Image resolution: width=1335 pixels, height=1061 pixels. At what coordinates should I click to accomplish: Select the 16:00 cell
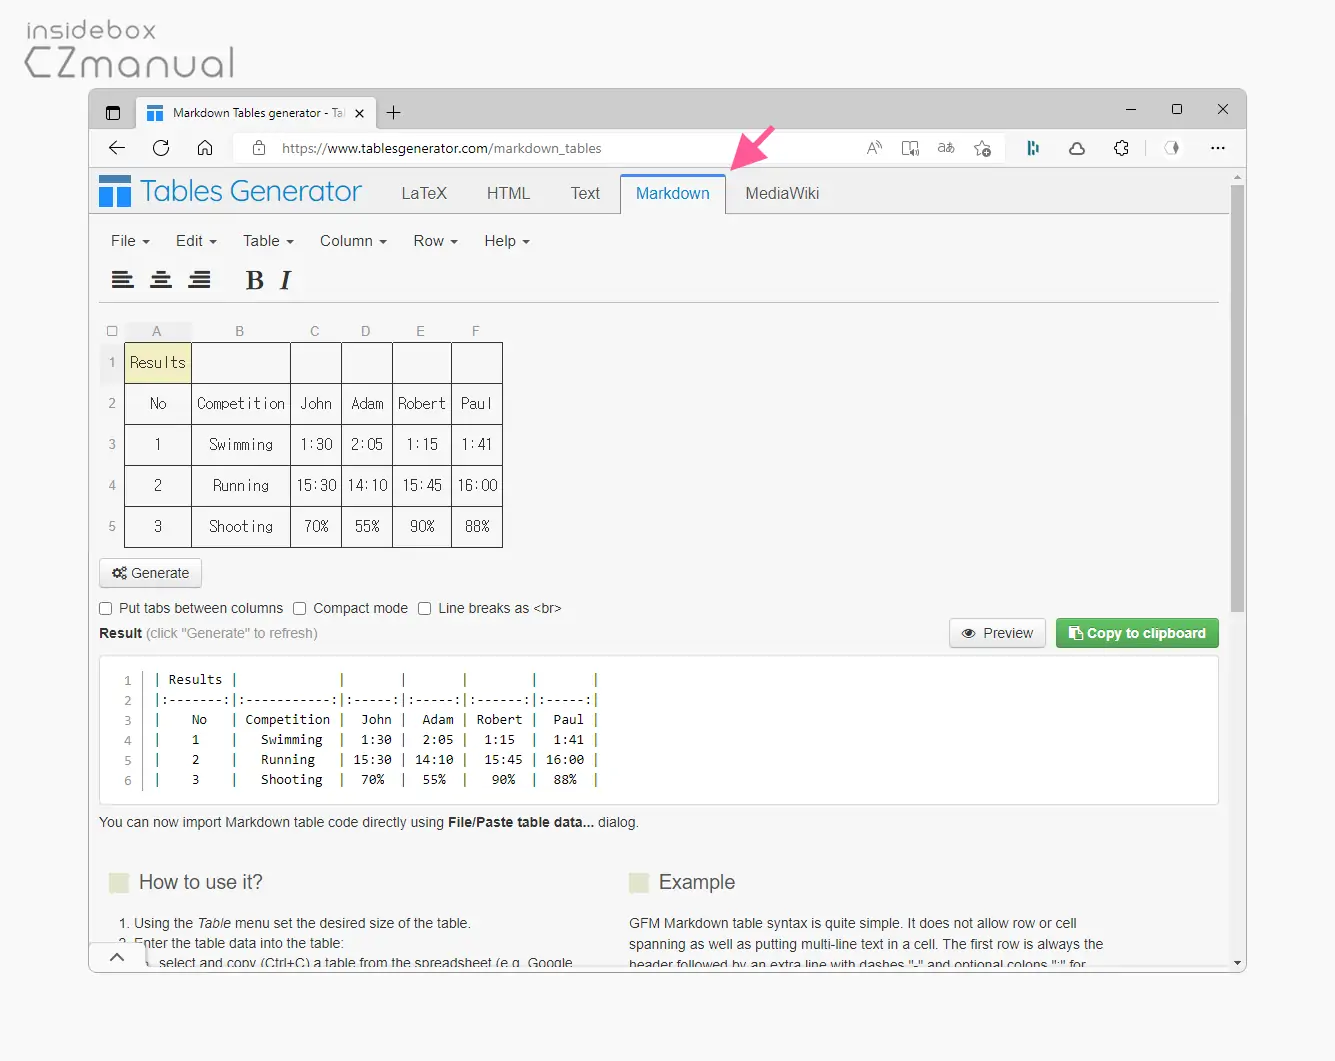[x=477, y=486]
